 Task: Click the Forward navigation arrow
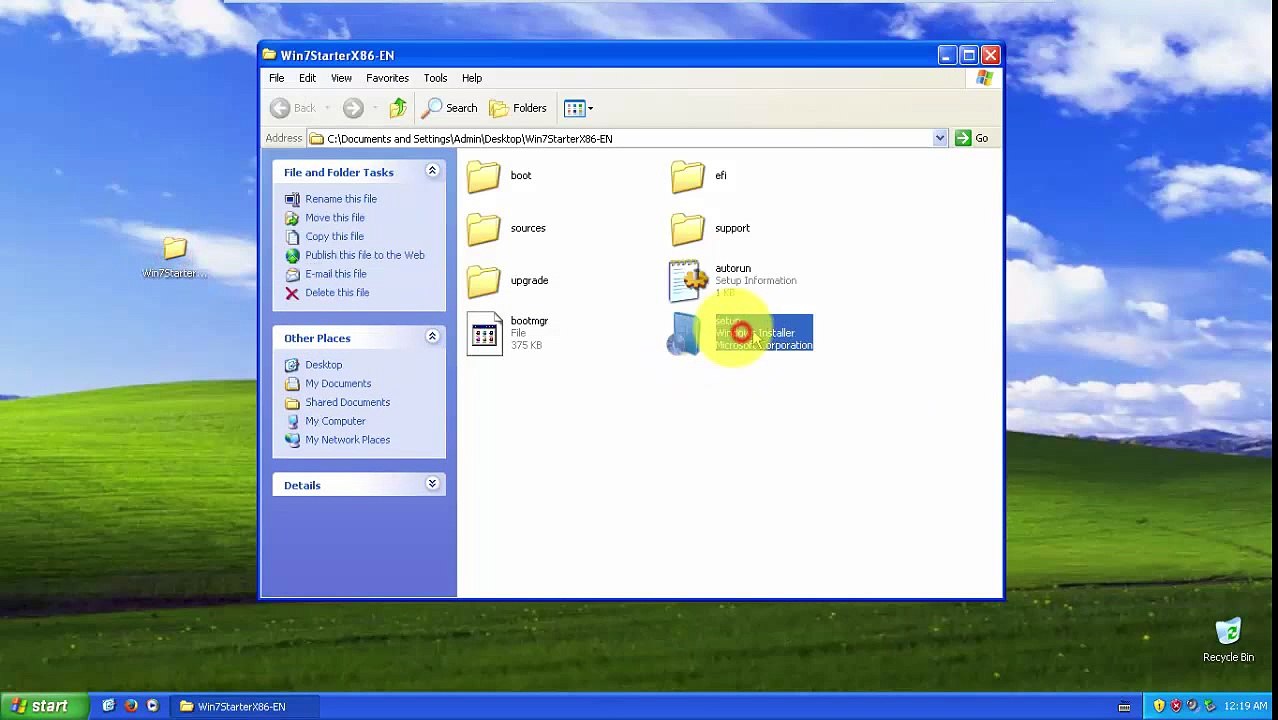(353, 108)
